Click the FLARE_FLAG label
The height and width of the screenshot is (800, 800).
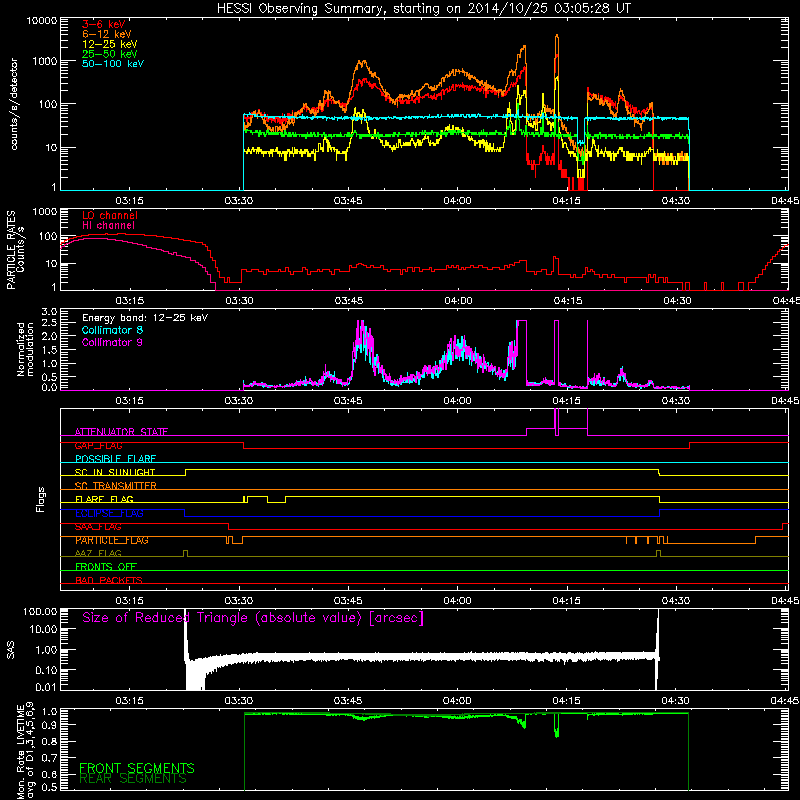104,499
